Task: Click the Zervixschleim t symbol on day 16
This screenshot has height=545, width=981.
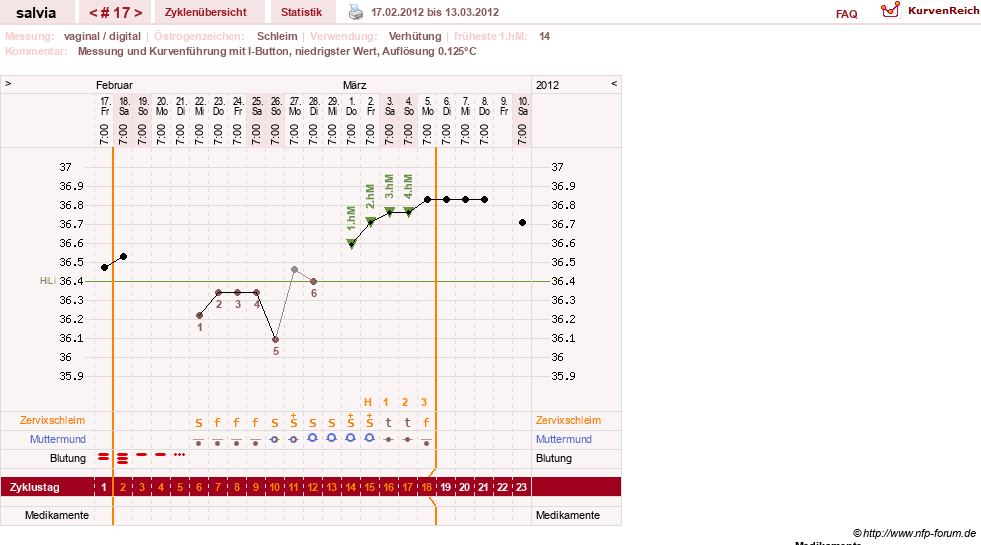Action: pyautogui.click(x=389, y=422)
